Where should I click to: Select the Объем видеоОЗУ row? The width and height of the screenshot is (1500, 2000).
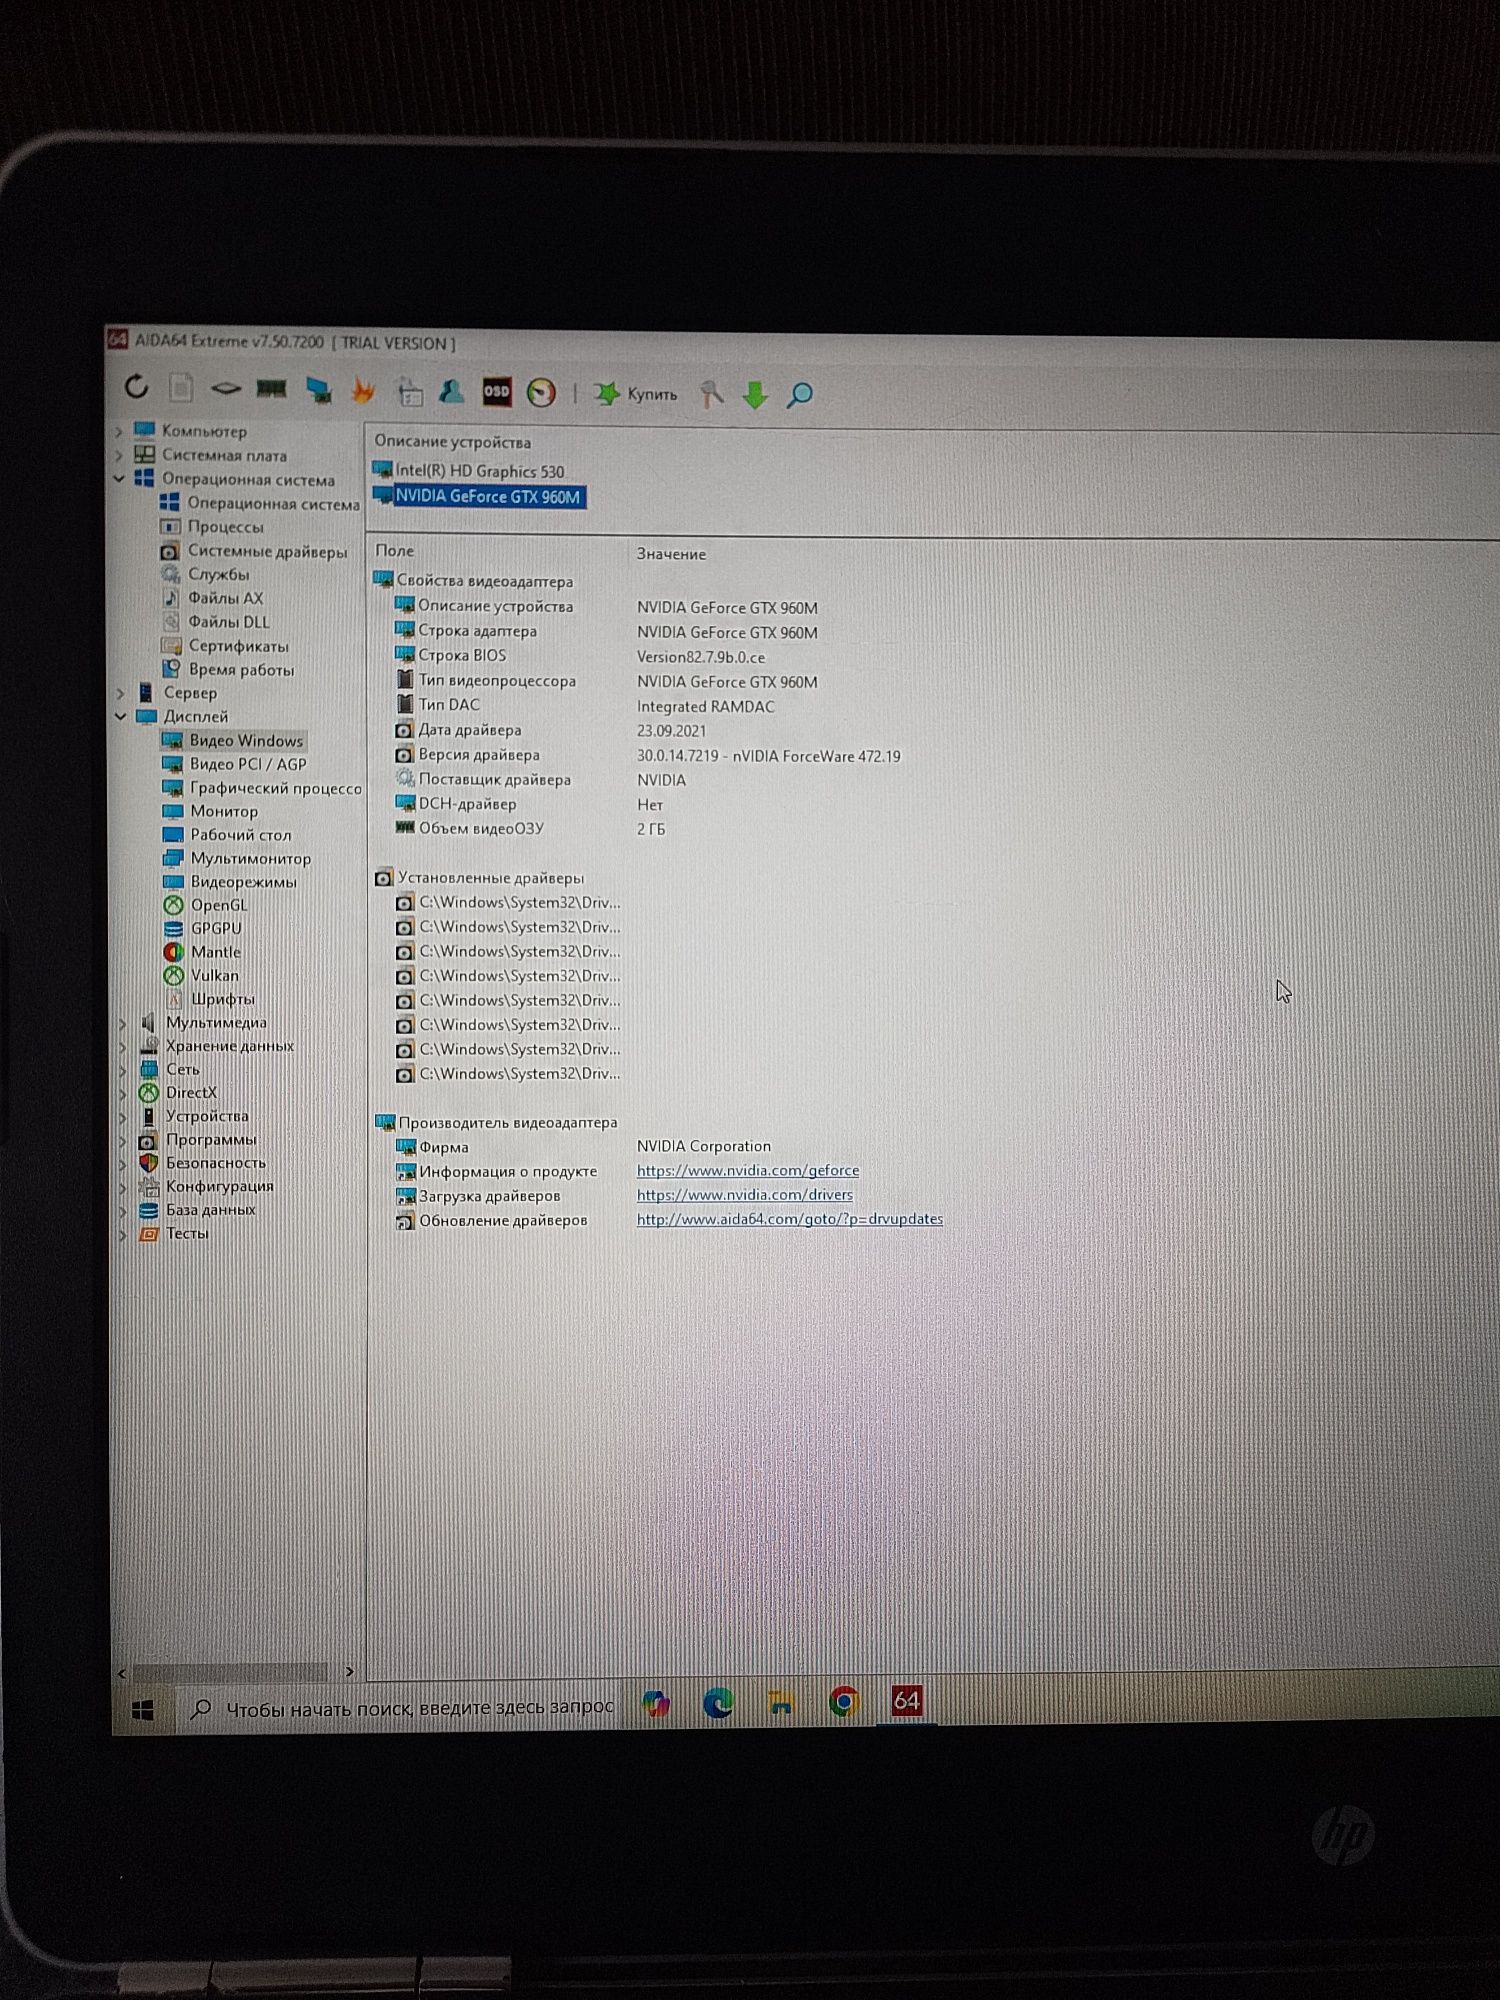530,828
